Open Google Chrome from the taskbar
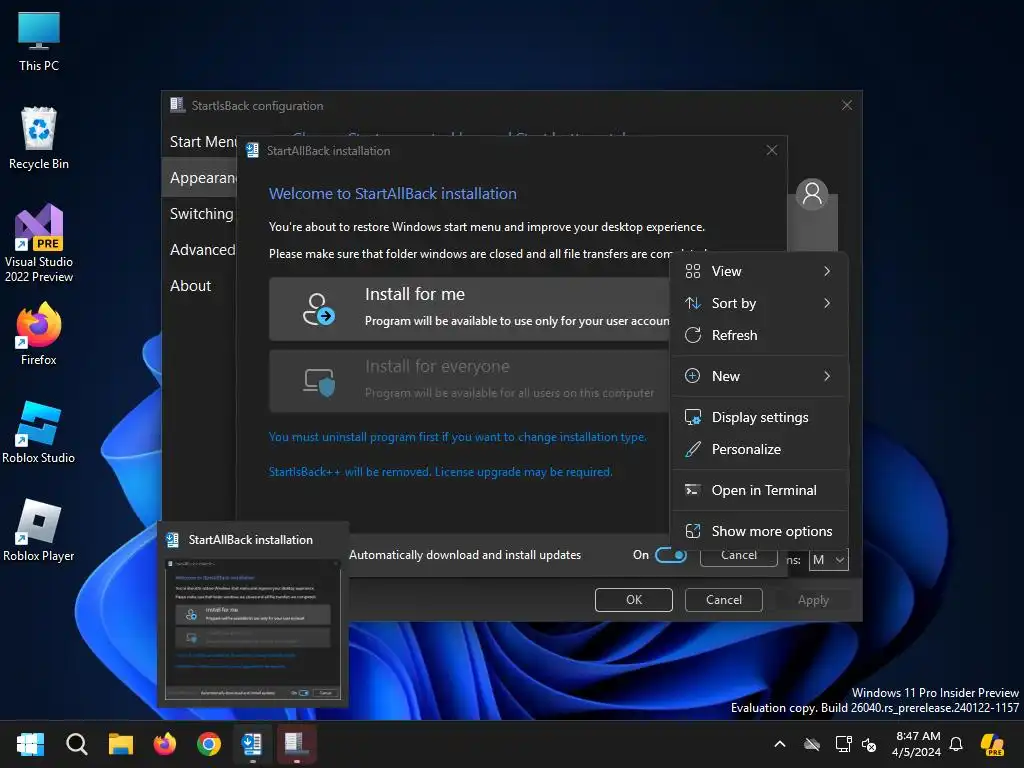 coord(208,744)
